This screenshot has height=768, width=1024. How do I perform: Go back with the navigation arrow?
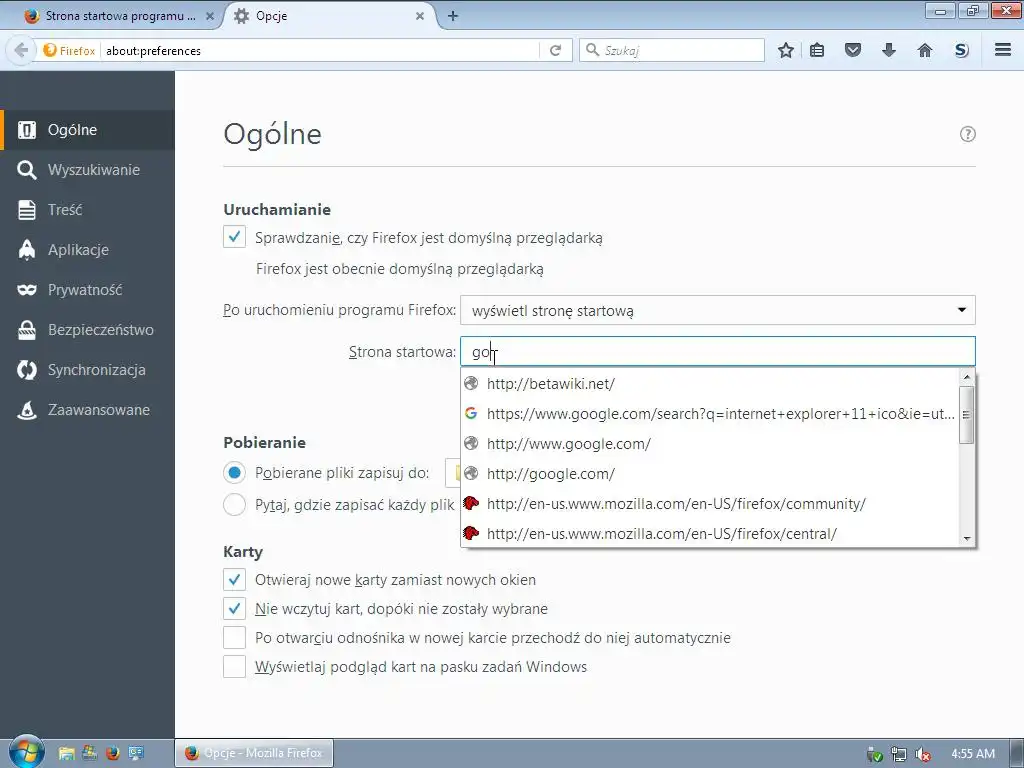[21, 50]
